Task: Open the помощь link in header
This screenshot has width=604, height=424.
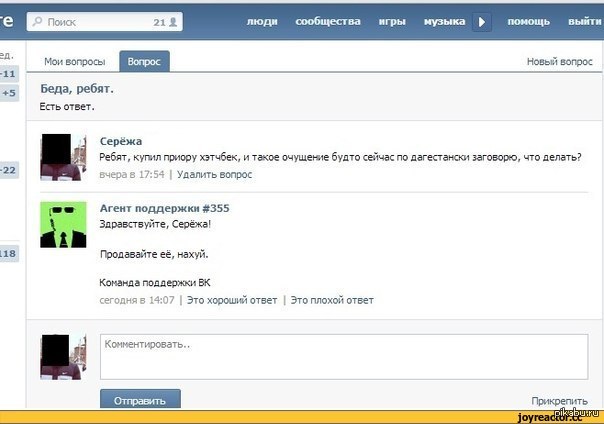Action: pyautogui.click(x=528, y=22)
